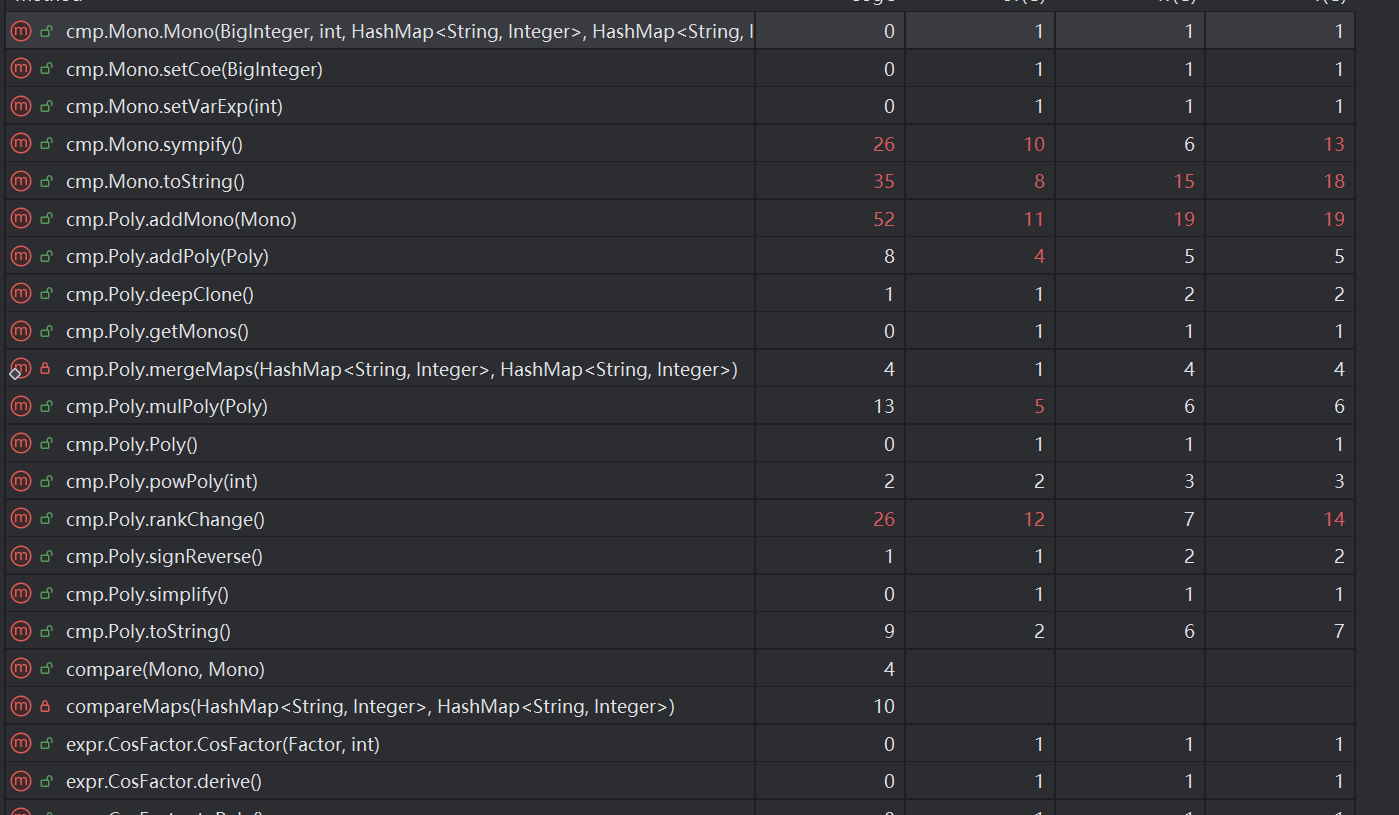Viewport: 1399px width, 815px height.
Task: Click the cmp.Poly.addPoly(Poly) method name
Action: point(167,257)
